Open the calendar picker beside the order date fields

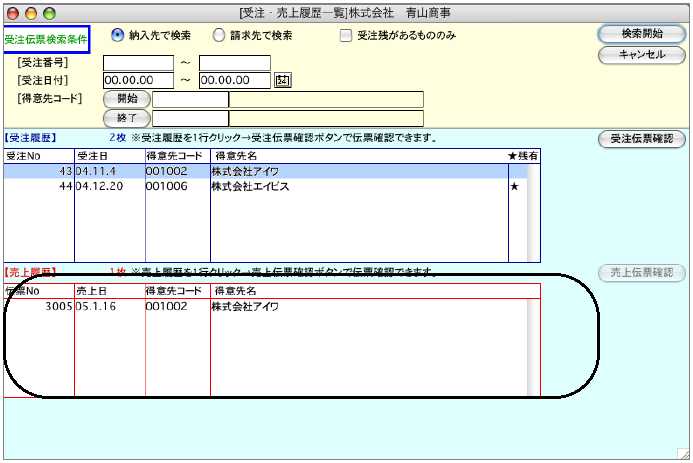(x=283, y=81)
